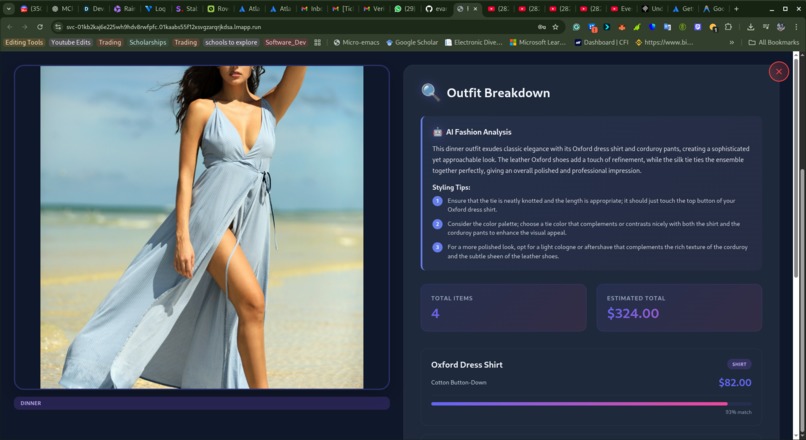Click the SHIRT category tag
This screenshot has height=440, width=806.
739,364
